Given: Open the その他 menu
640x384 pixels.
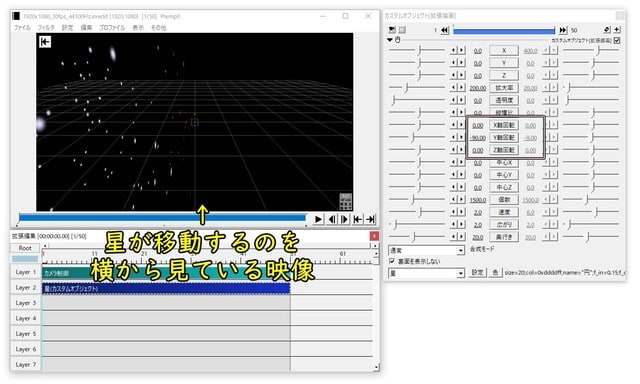Looking at the screenshot, I should pyautogui.click(x=158, y=27).
